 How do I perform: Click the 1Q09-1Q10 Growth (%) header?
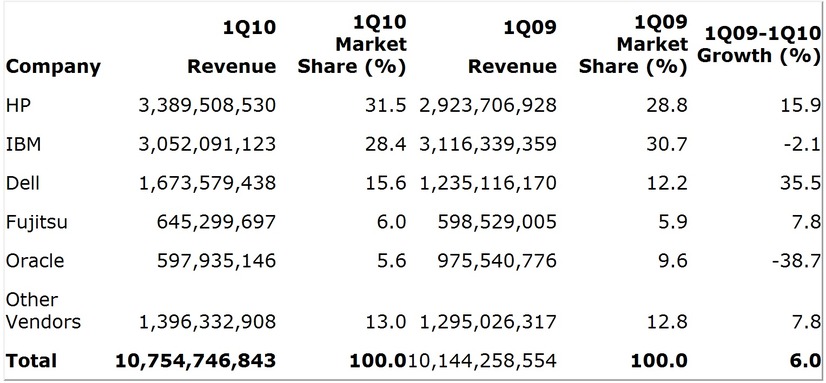tap(758, 44)
